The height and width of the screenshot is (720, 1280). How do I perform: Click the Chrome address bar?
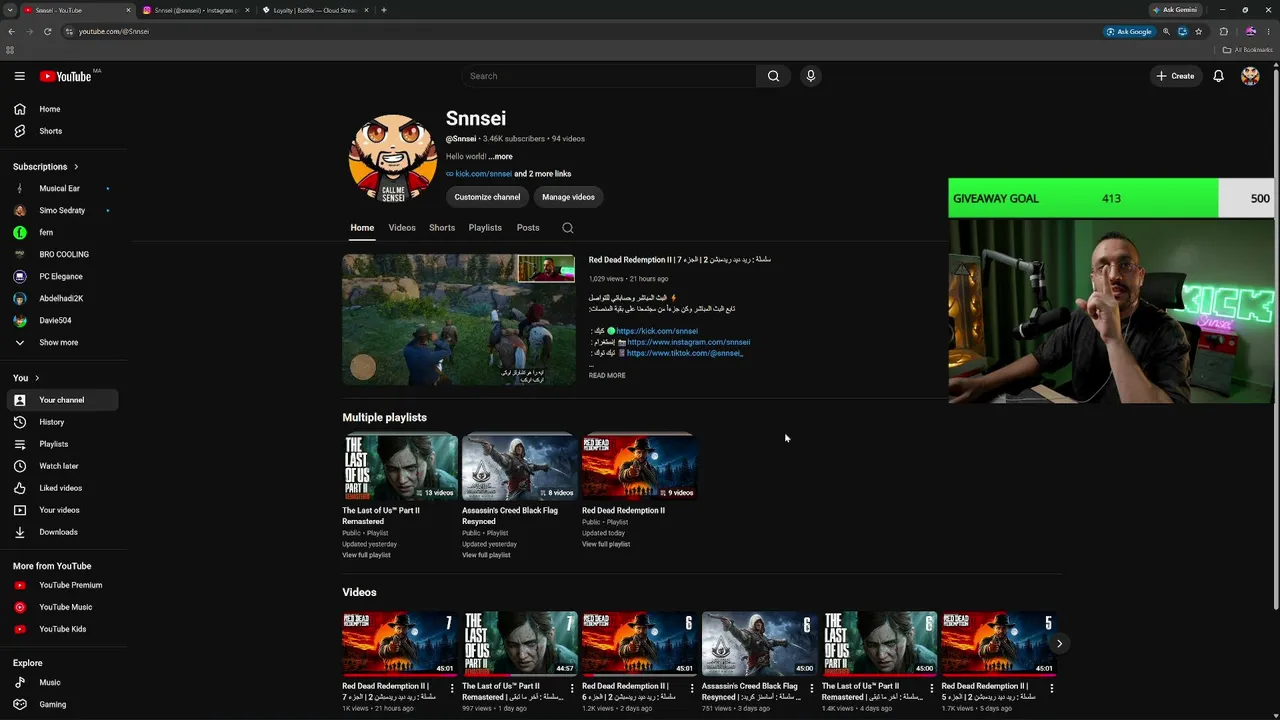(580, 31)
